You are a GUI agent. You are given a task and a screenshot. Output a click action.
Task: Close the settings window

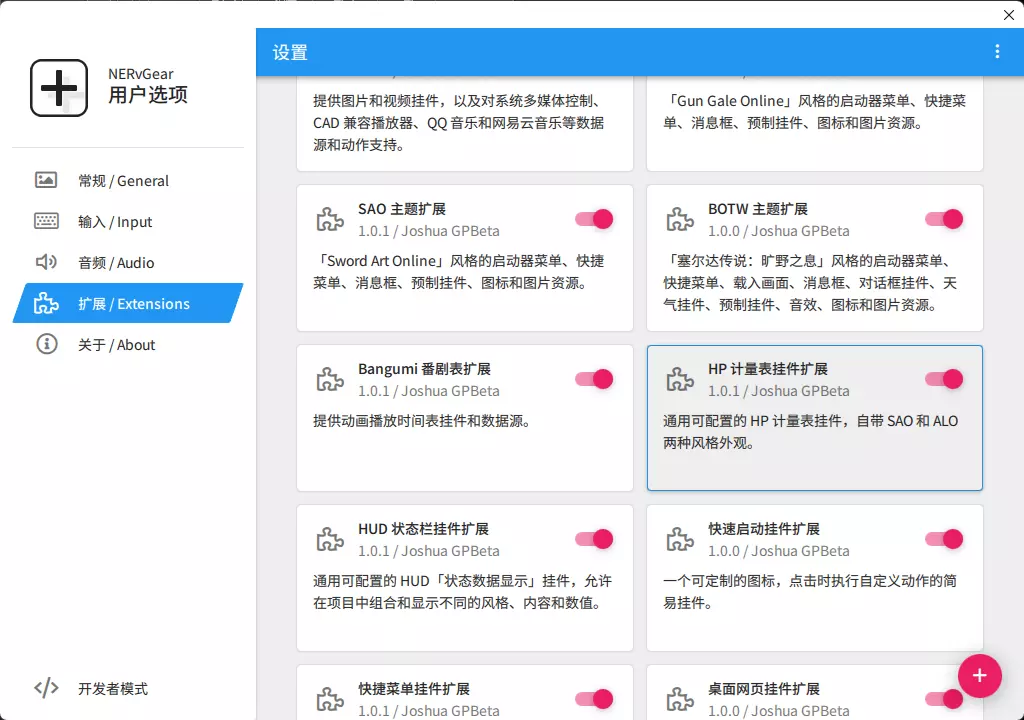pos(1009,14)
